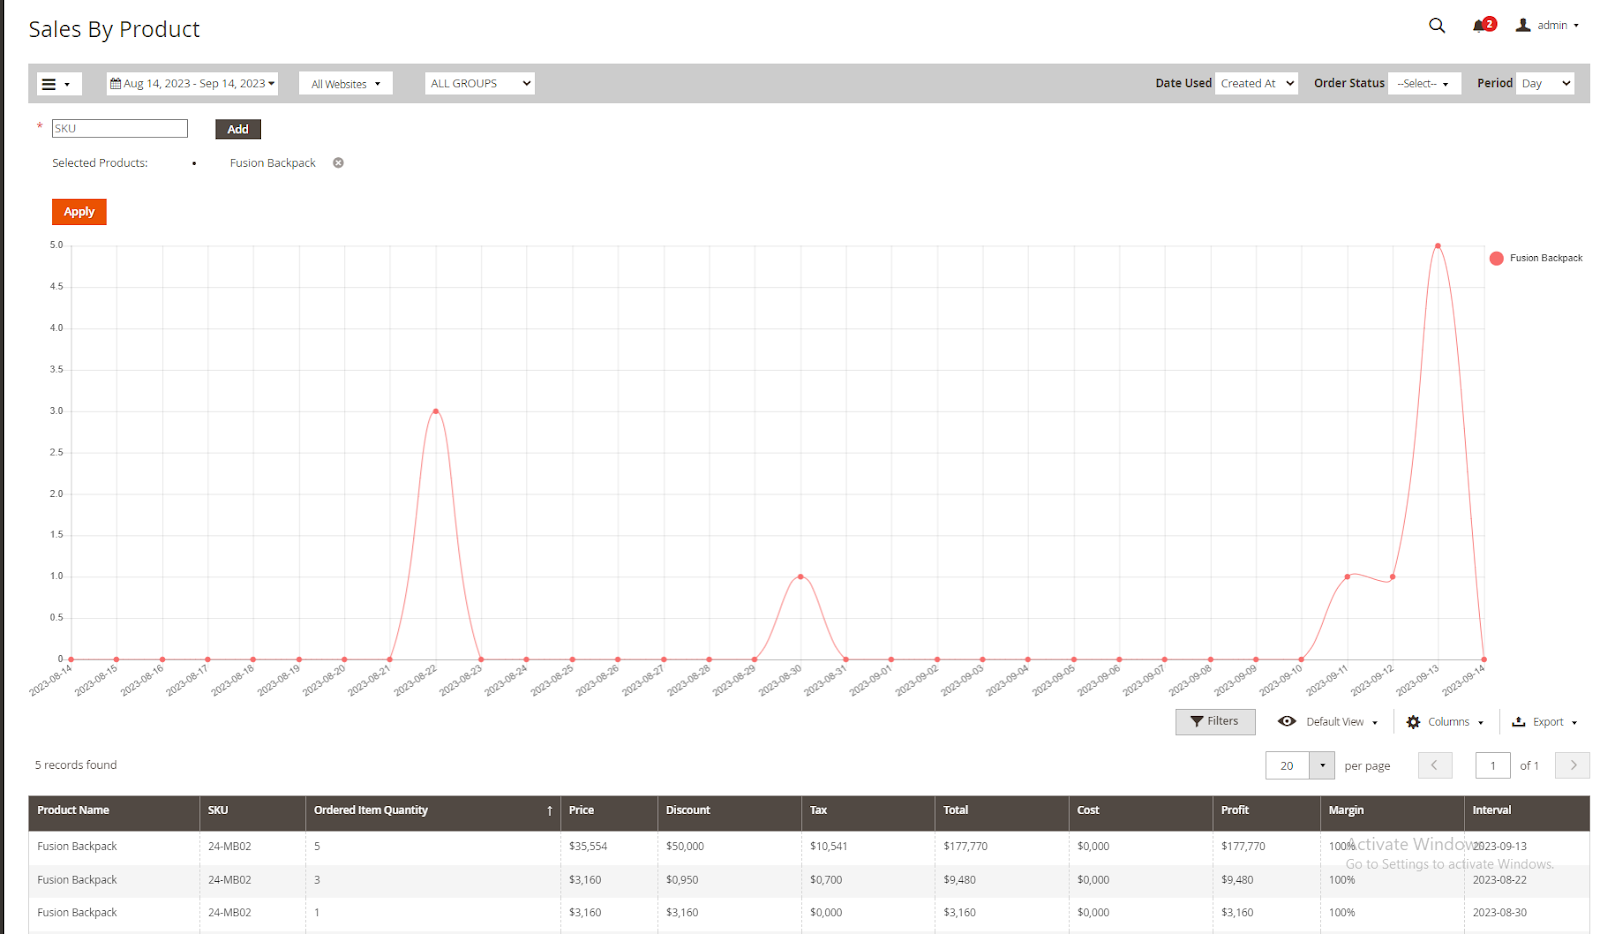The width and height of the screenshot is (1600, 934).
Task: Open the date range calendar picker
Action: [192, 84]
